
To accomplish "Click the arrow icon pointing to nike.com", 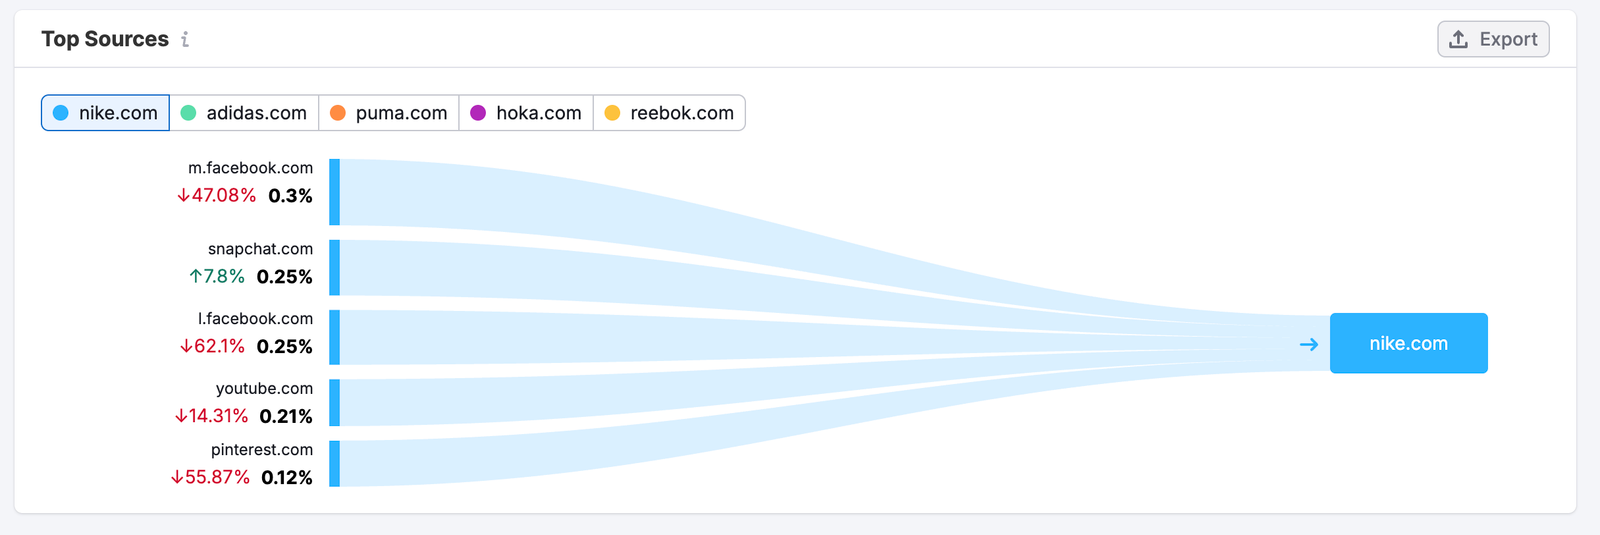I will 1309,344.
